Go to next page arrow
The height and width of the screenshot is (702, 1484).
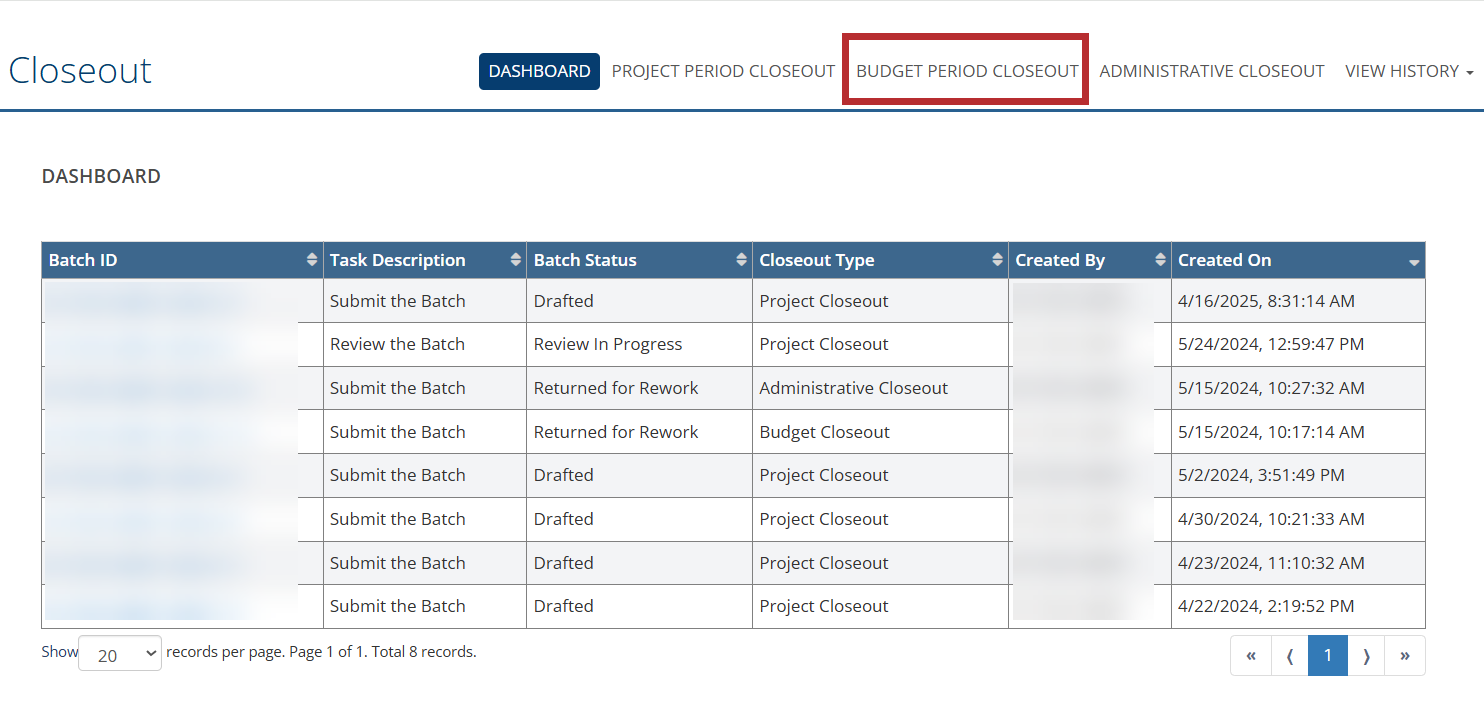1366,656
